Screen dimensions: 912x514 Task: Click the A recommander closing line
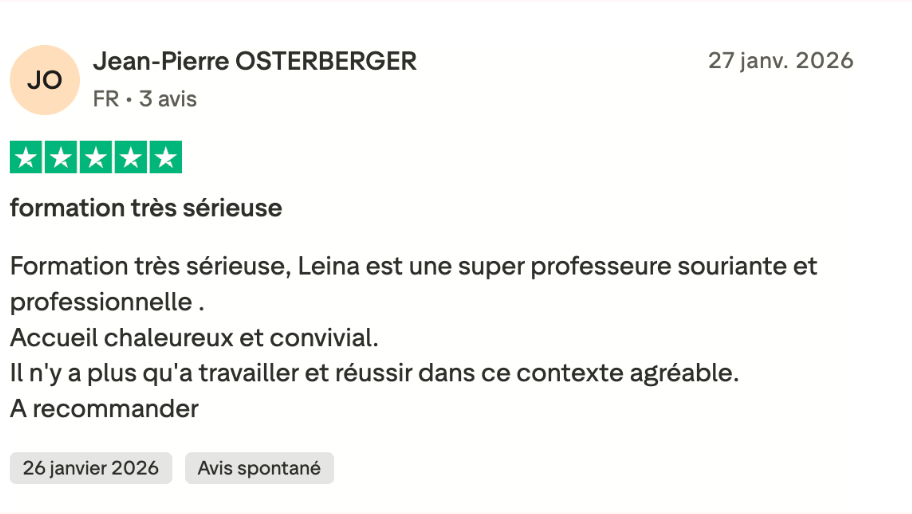pos(104,409)
